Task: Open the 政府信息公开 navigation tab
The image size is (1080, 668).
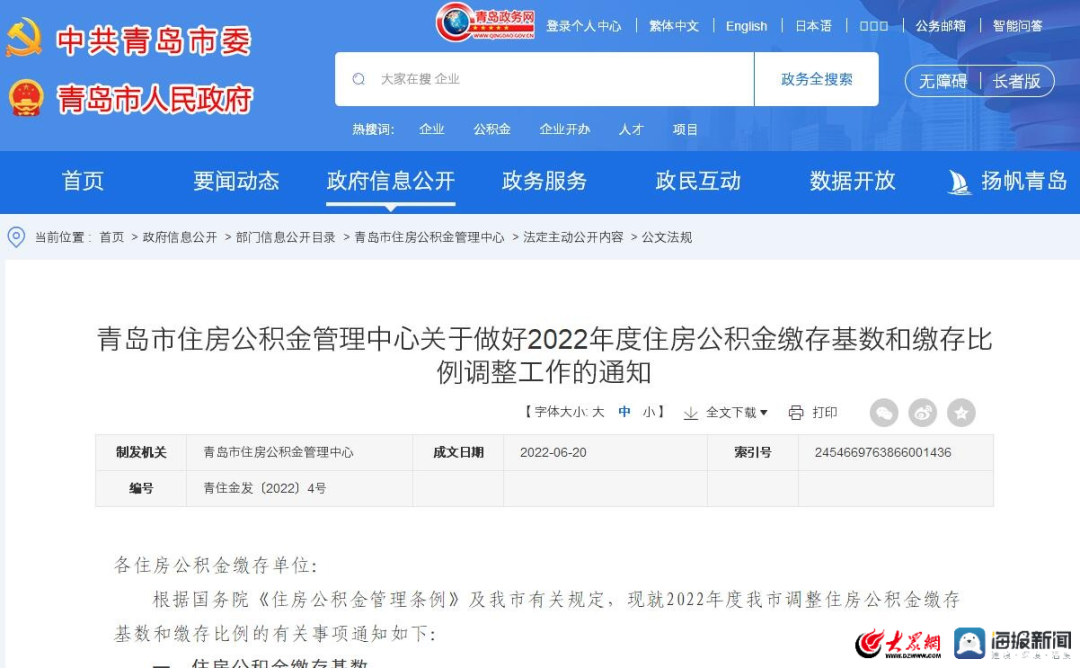Action: click(391, 181)
